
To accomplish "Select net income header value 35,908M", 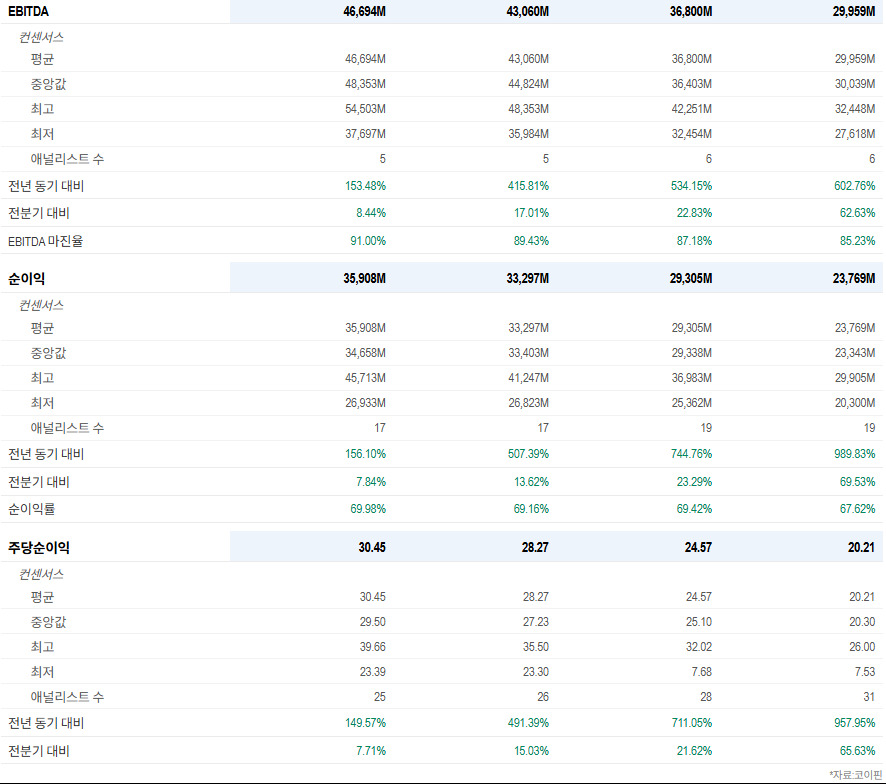I will tap(364, 279).
